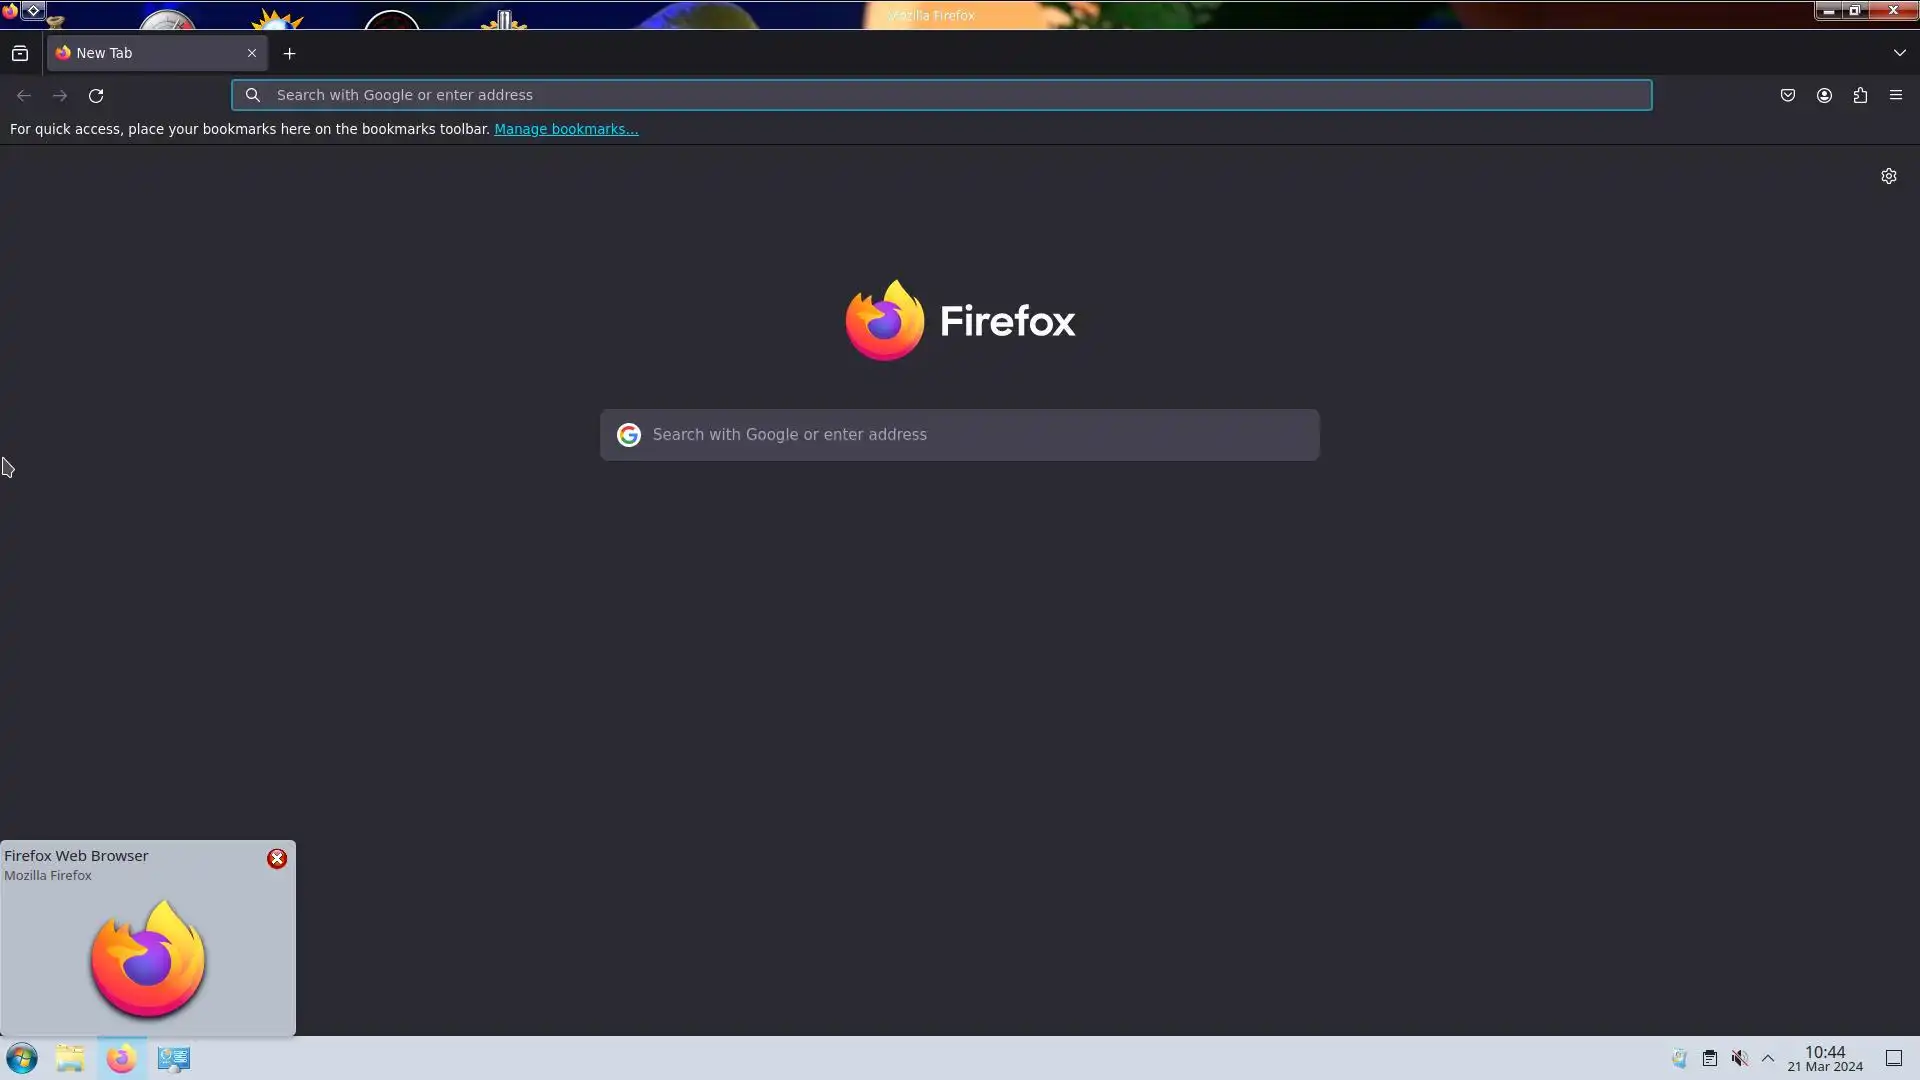Open the application hamburger menu
This screenshot has height=1080, width=1920.
1896,95
